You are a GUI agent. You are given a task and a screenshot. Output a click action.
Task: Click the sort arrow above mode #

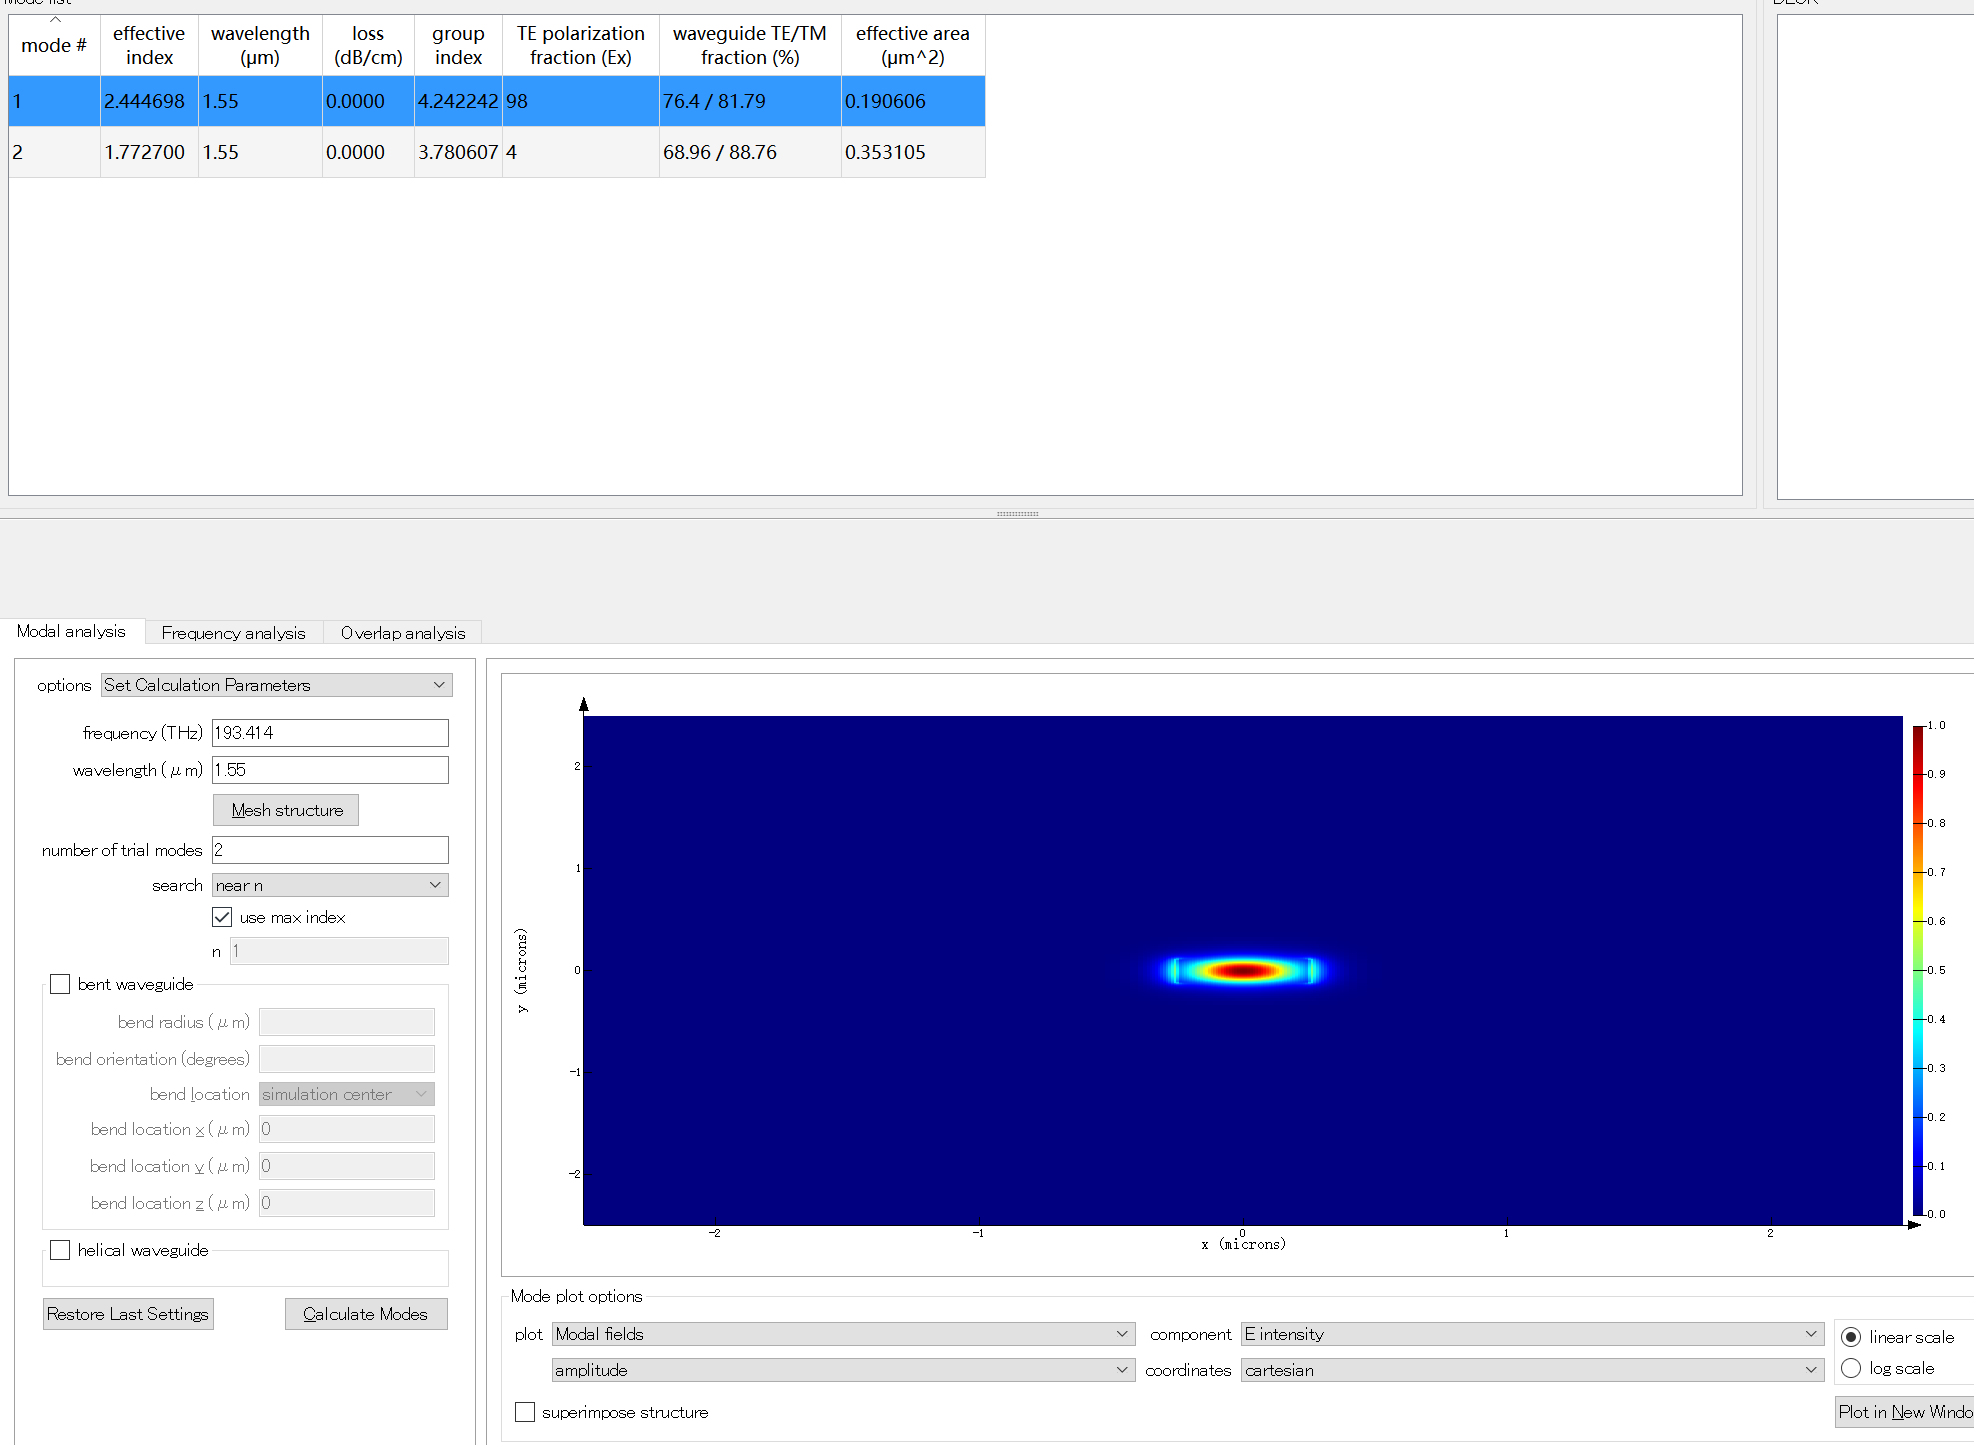coord(55,19)
